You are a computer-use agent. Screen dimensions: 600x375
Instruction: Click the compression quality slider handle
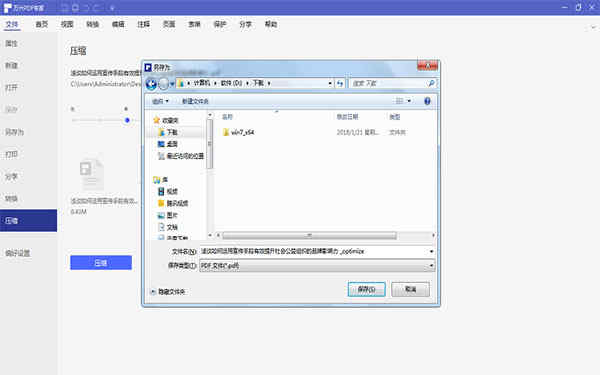(127, 120)
